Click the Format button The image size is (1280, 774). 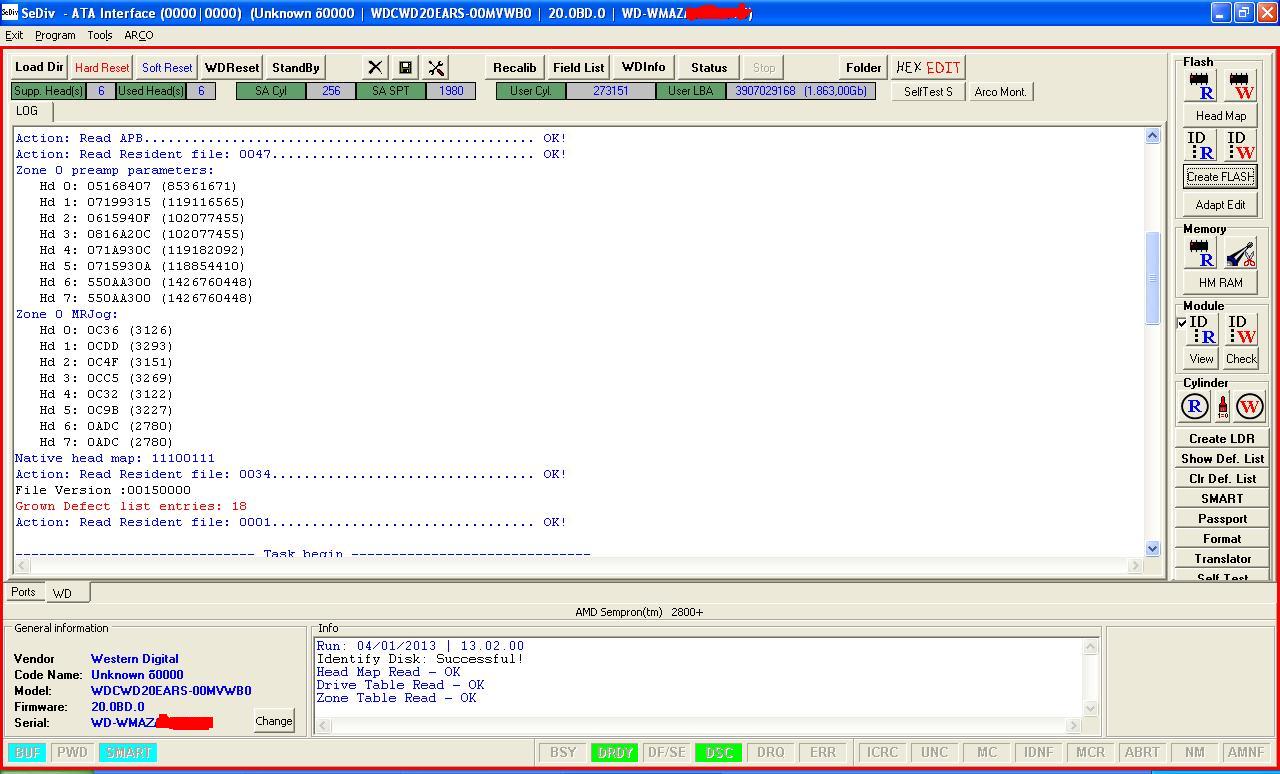[x=1222, y=538]
